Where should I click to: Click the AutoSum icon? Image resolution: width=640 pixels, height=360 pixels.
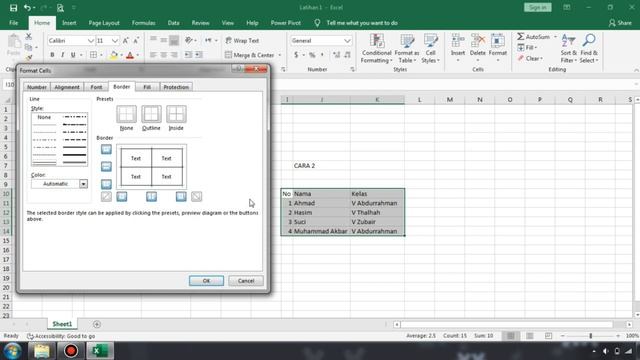(521, 37)
